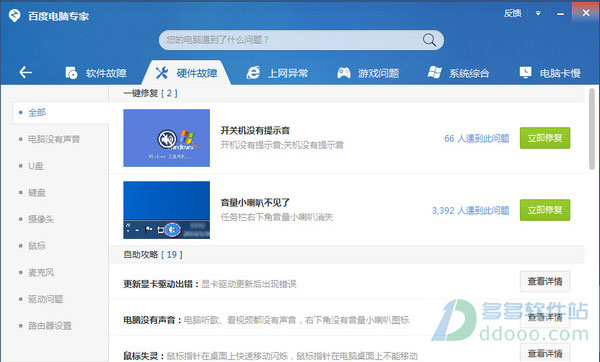The height and width of the screenshot is (362, 600).
Task: Click the search magnifier icon
Action: (429, 40)
